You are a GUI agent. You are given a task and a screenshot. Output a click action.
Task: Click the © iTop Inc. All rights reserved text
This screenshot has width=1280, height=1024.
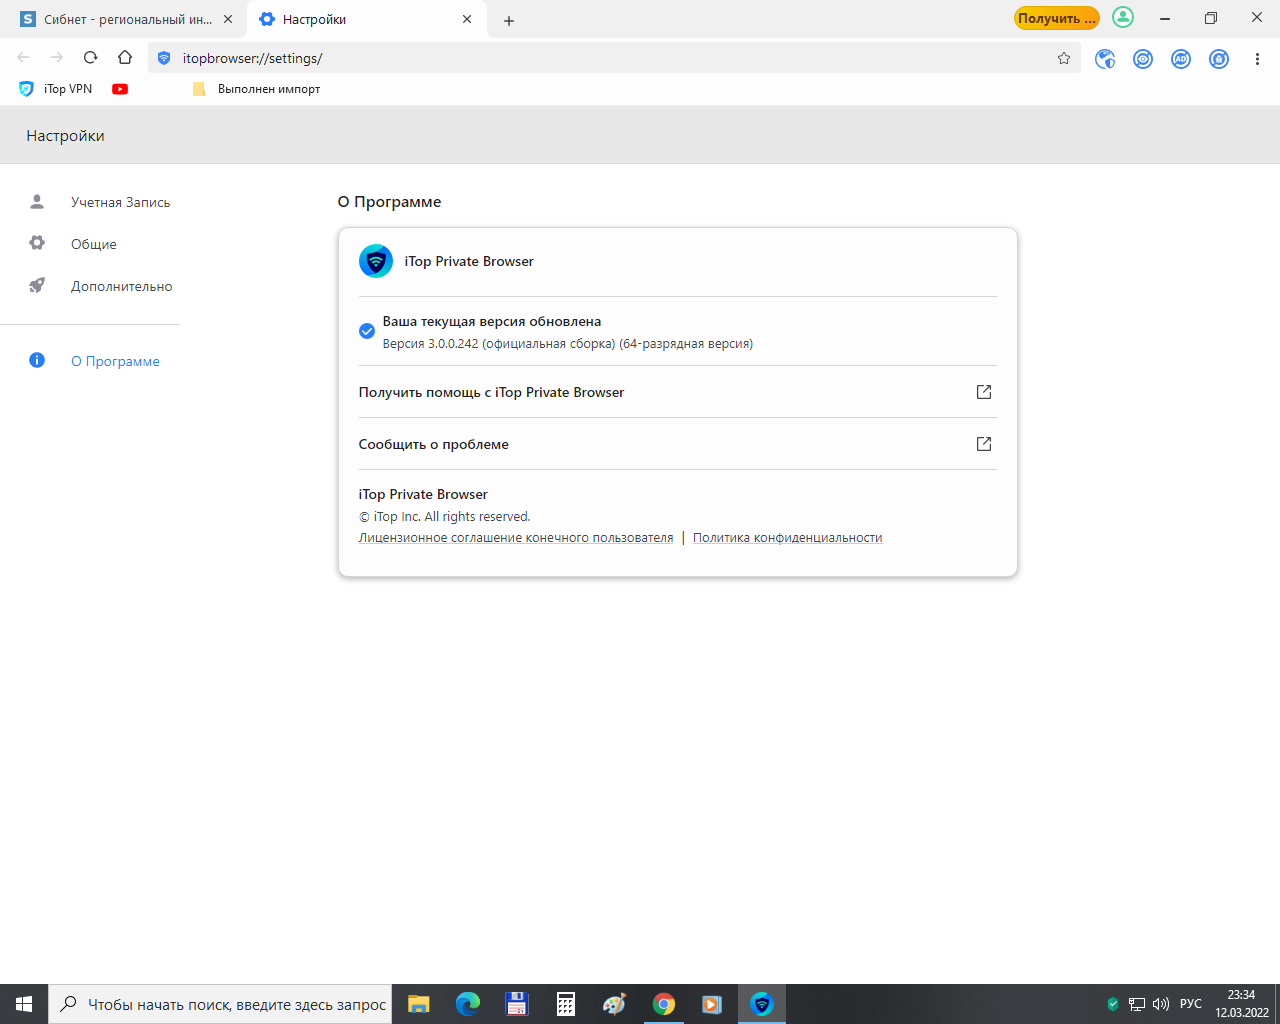445,517
